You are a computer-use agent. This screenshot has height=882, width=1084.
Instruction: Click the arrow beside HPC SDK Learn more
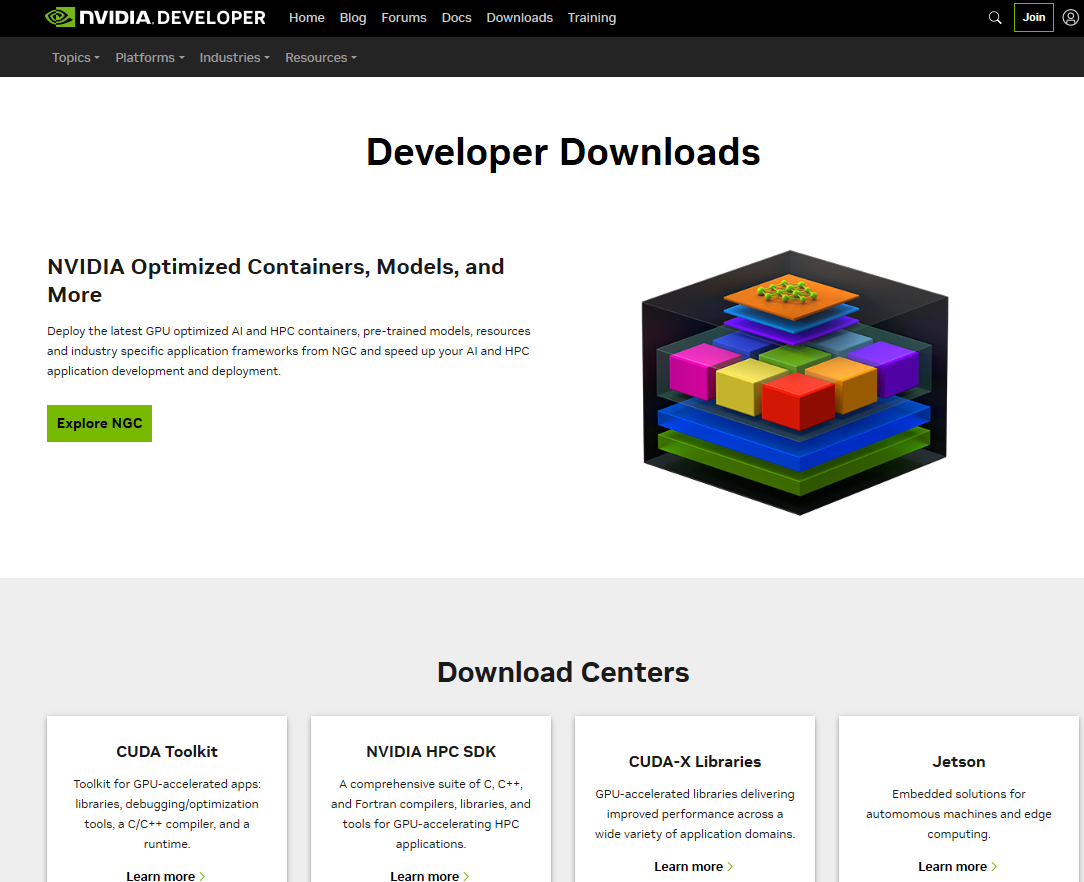[x=466, y=876]
